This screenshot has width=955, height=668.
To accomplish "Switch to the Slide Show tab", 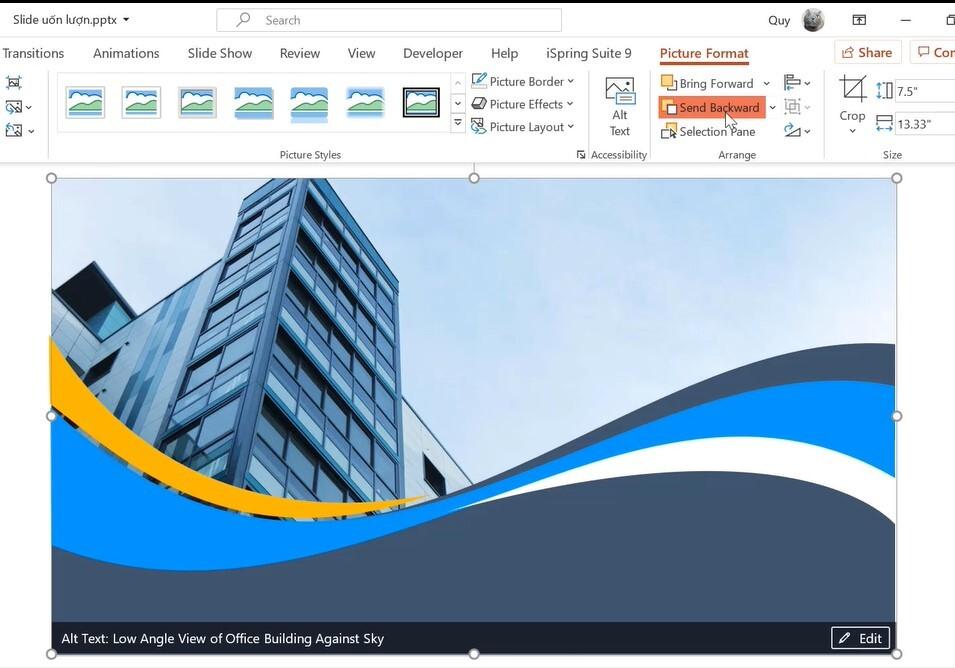I will click(x=220, y=54).
